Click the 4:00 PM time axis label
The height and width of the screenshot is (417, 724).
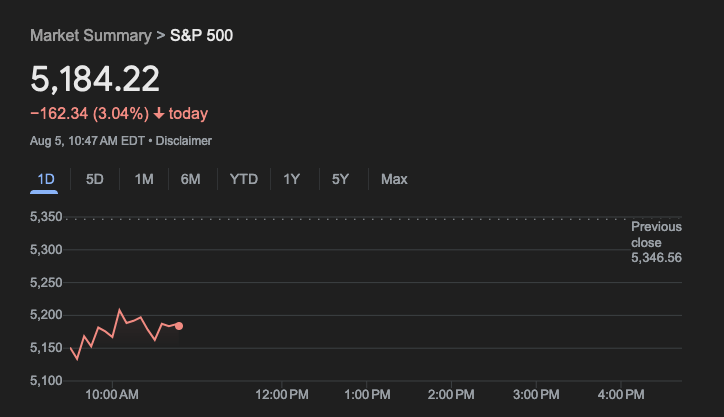[x=621, y=396]
